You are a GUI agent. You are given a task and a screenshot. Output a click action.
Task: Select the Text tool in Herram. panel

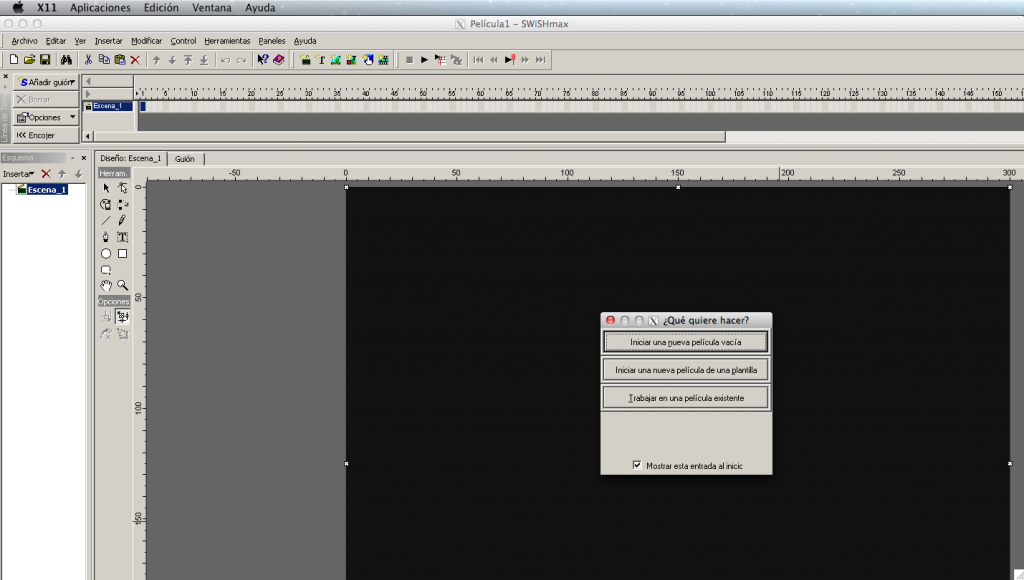click(122, 237)
